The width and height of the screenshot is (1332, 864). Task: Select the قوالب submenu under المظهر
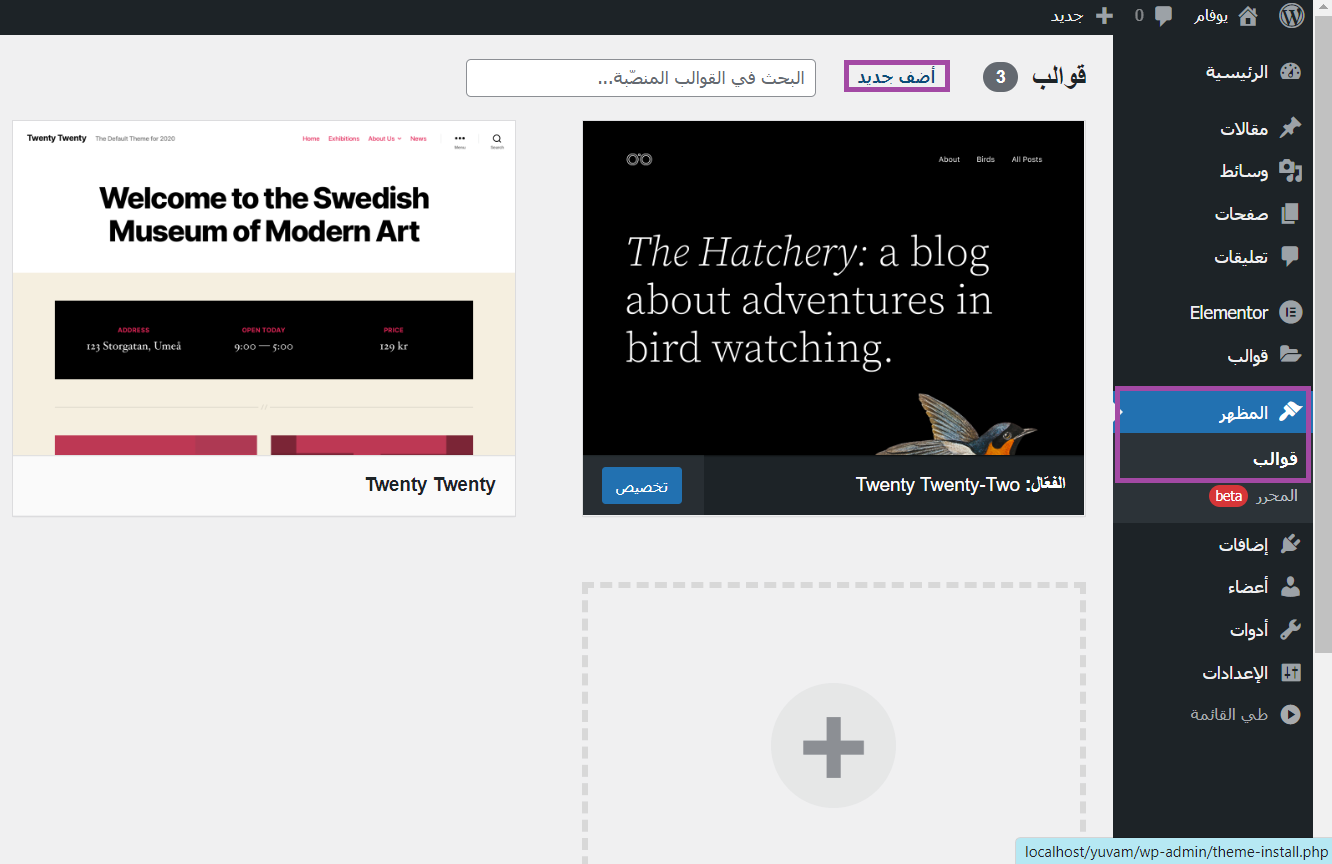pos(1275,459)
